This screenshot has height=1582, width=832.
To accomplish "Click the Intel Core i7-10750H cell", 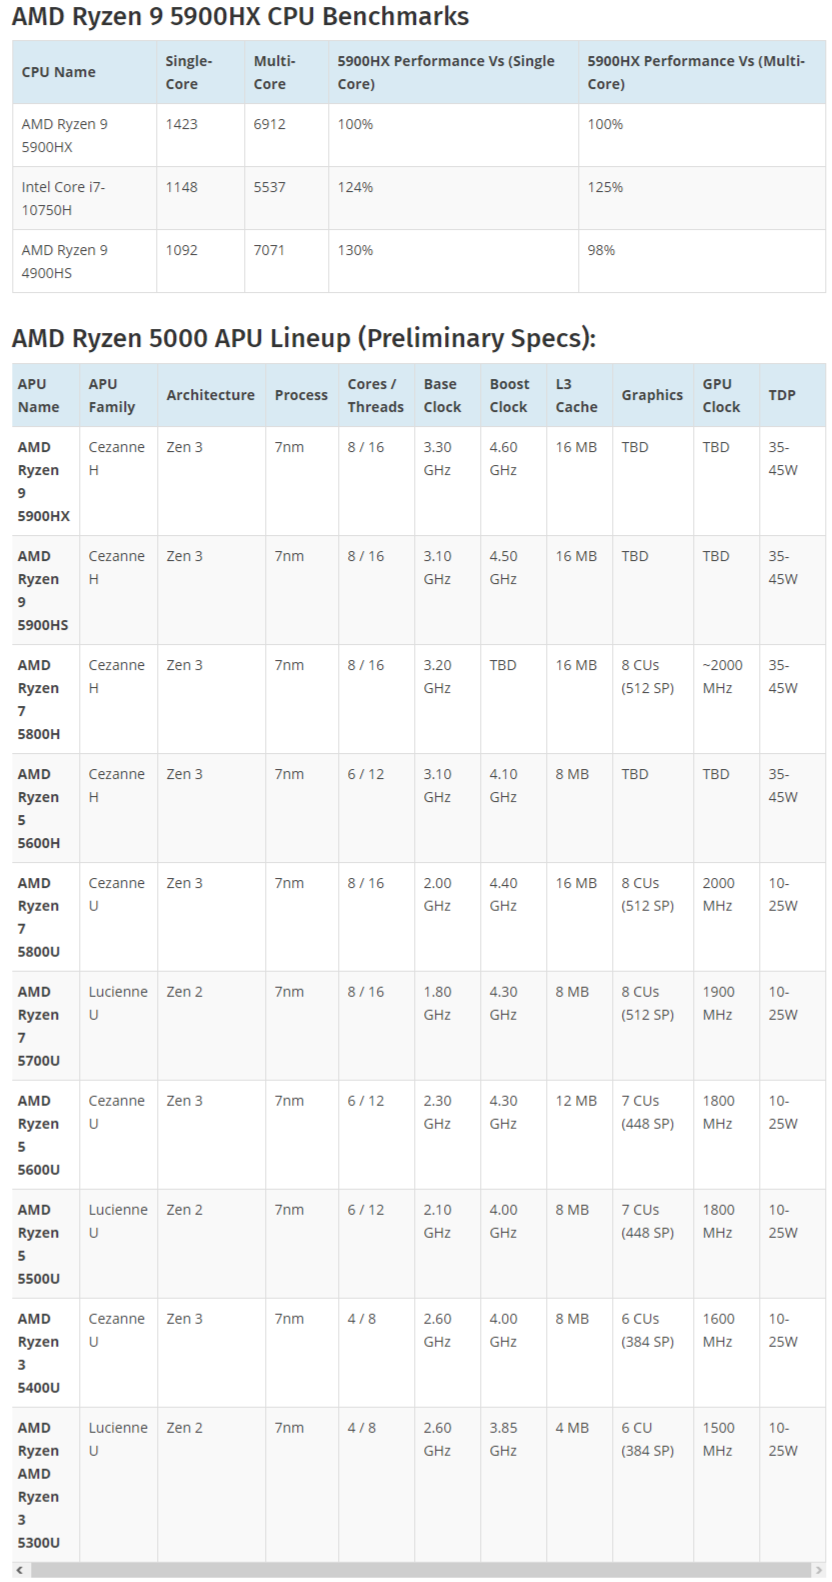I will 85,198.
